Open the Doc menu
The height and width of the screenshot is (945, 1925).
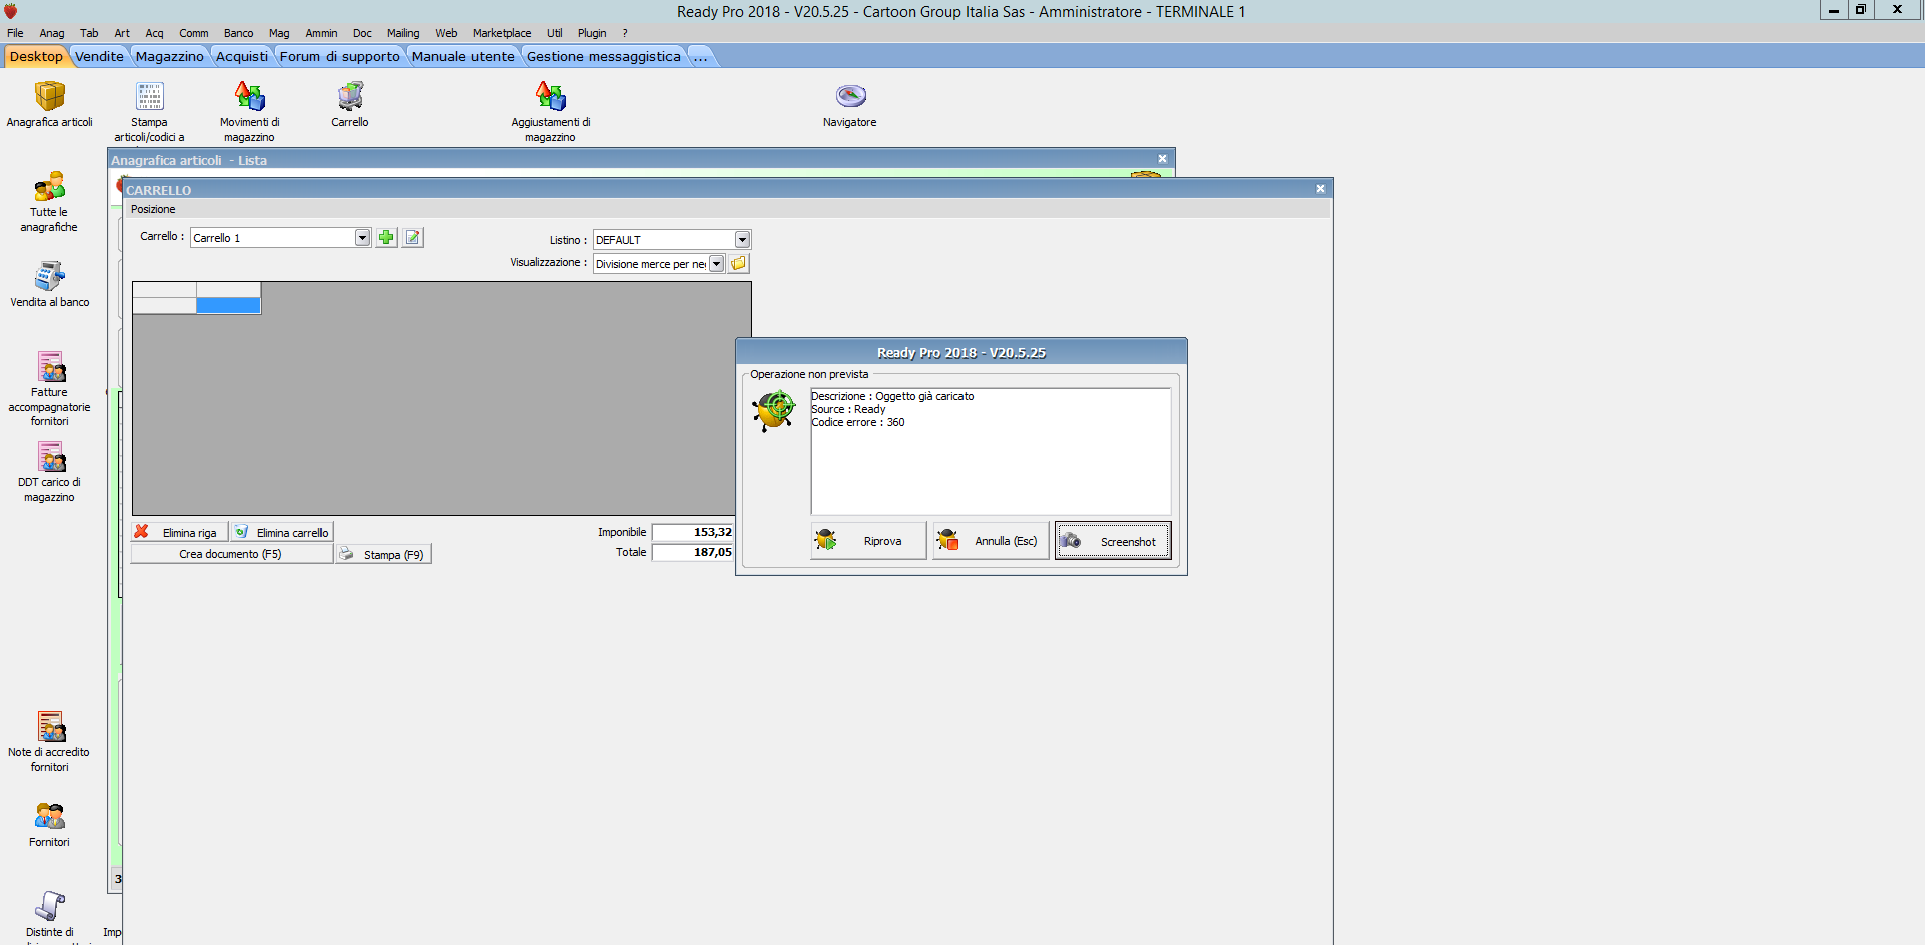click(362, 33)
